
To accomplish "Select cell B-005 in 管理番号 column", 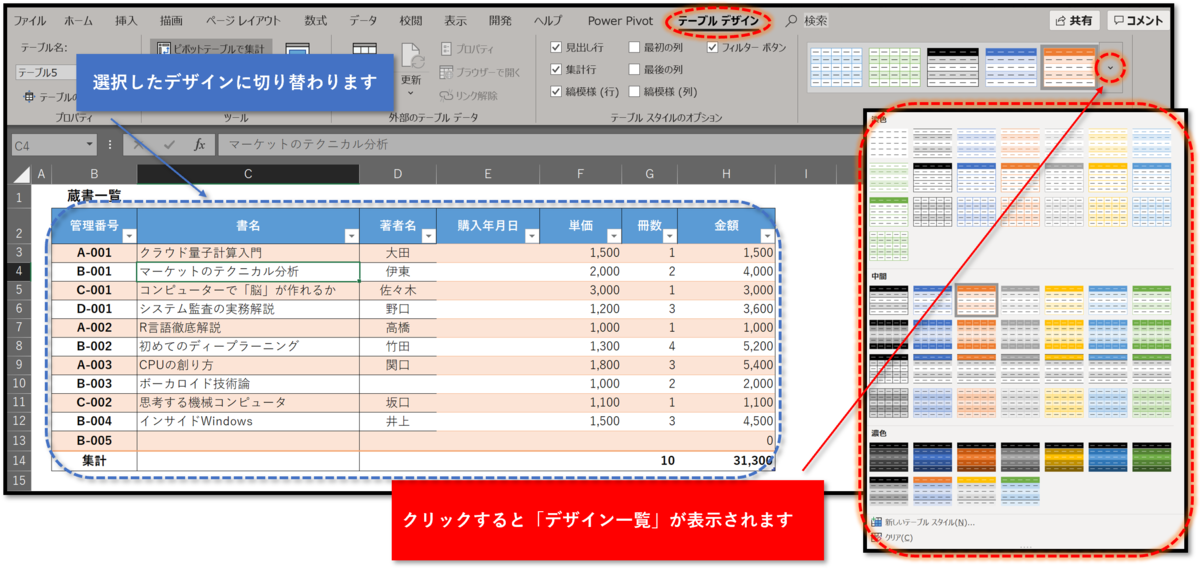I will point(94,440).
